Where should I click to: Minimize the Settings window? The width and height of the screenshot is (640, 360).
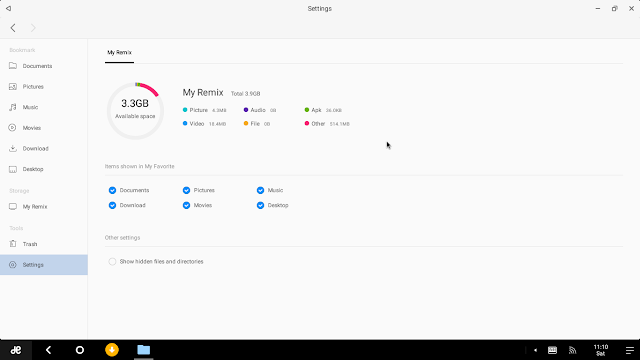coord(598,8)
